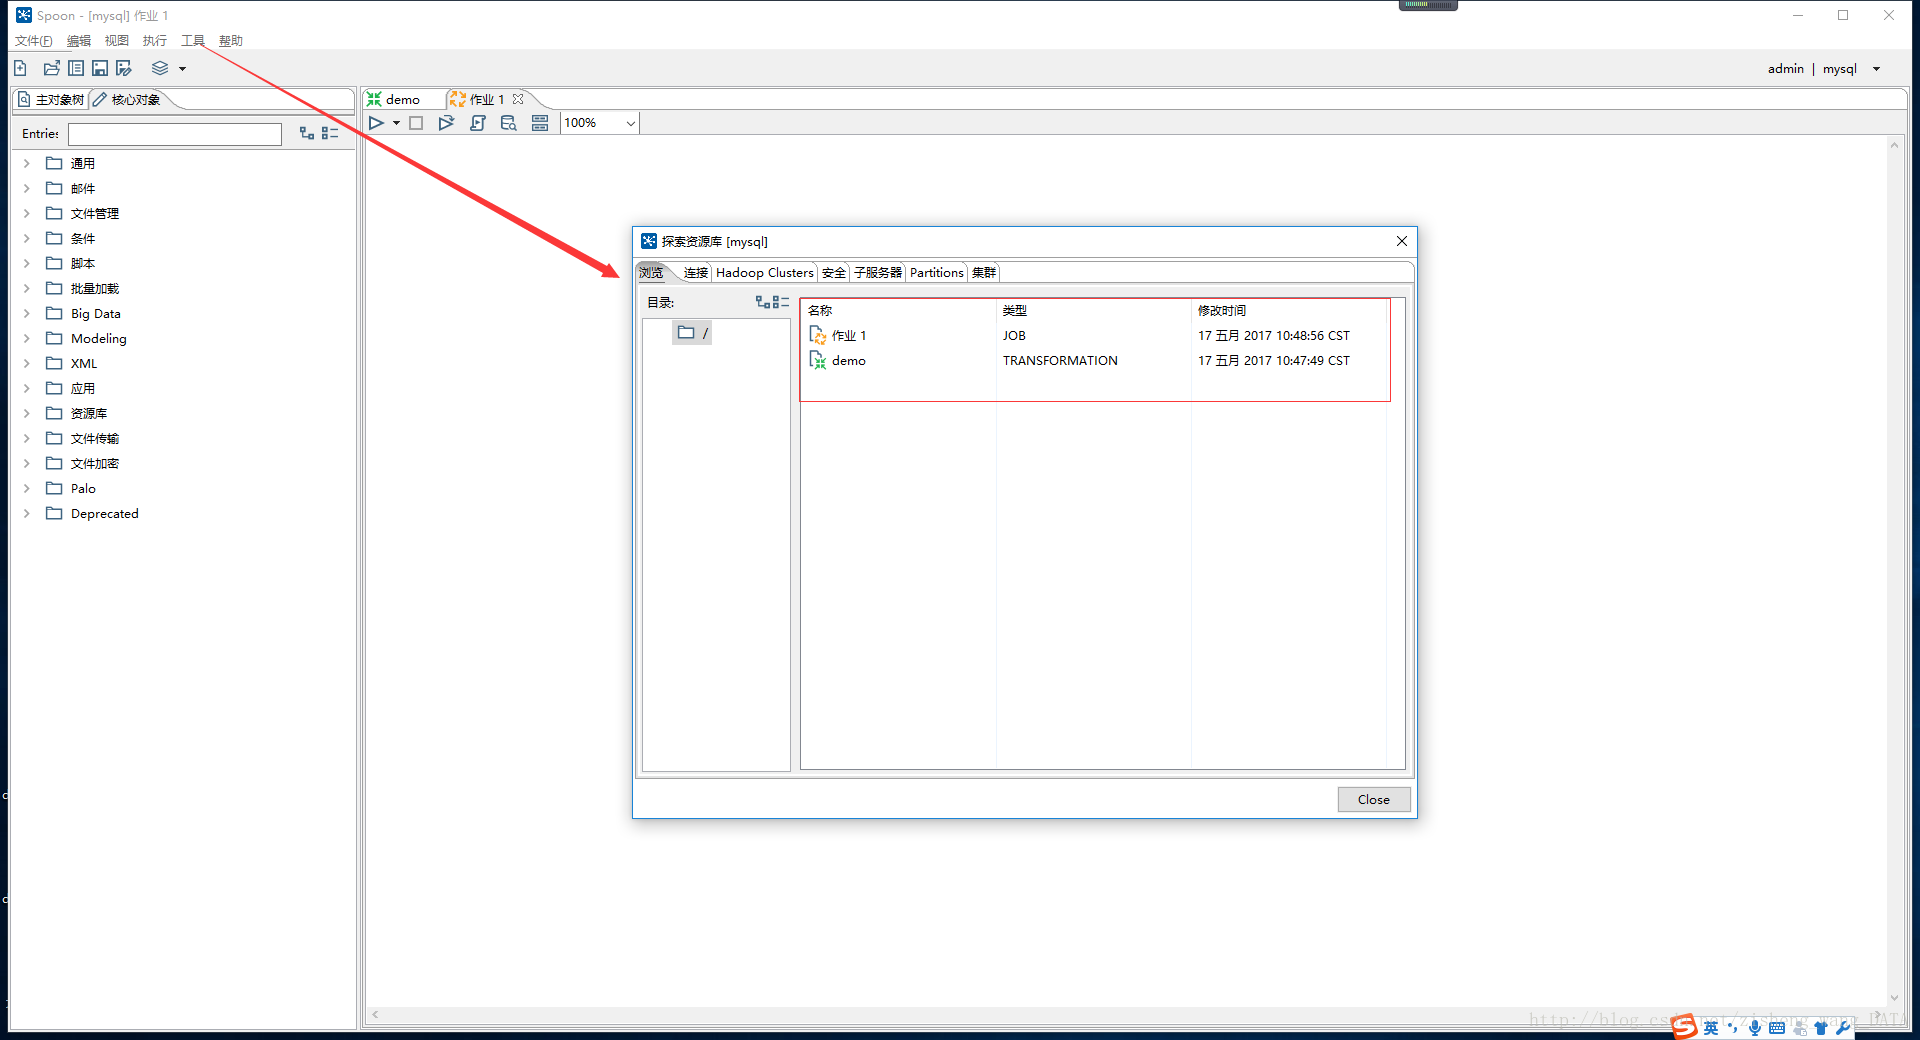Expand the 通用 folder

[27, 163]
